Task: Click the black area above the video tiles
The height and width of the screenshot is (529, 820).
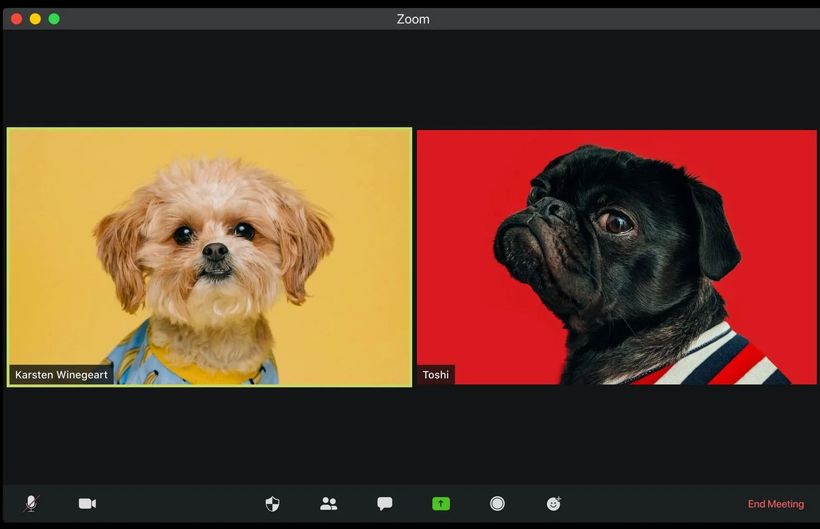Action: pyautogui.click(x=410, y=80)
